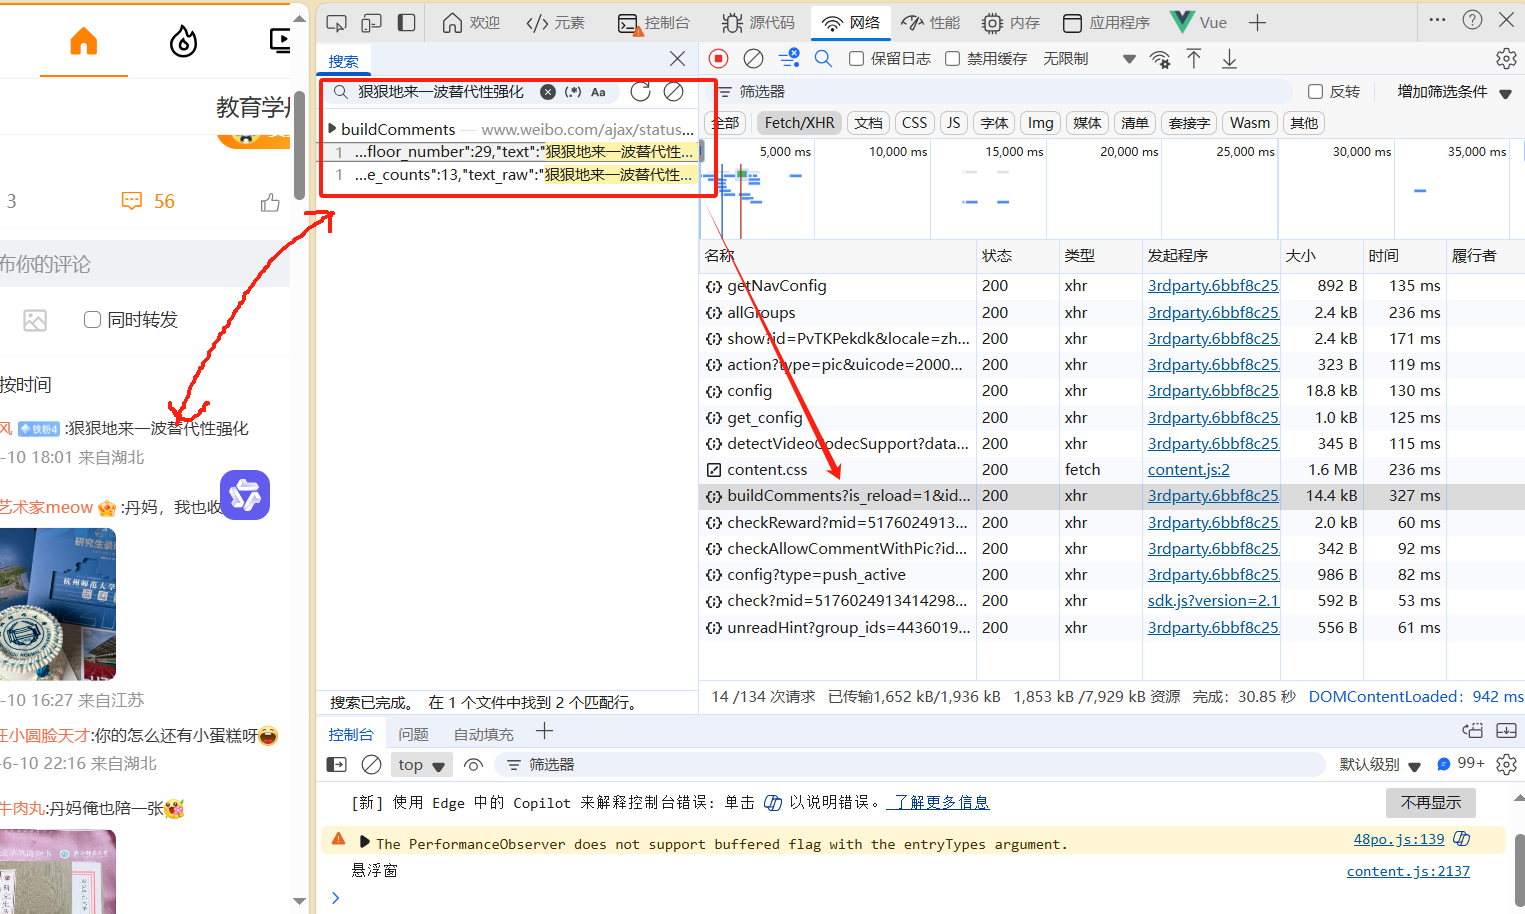The image size is (1525, 914).
Task: Open Vue devtools tab
Action: pyautogui.click(x=1198, y=22)
